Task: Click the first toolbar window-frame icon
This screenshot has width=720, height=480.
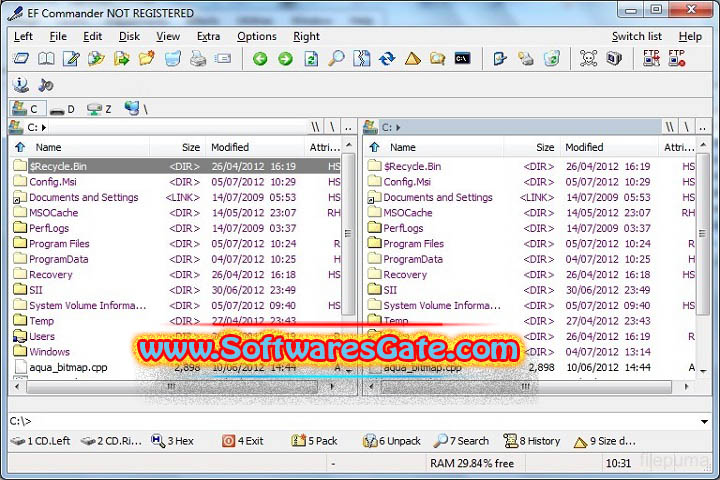Action: point(21,58)
